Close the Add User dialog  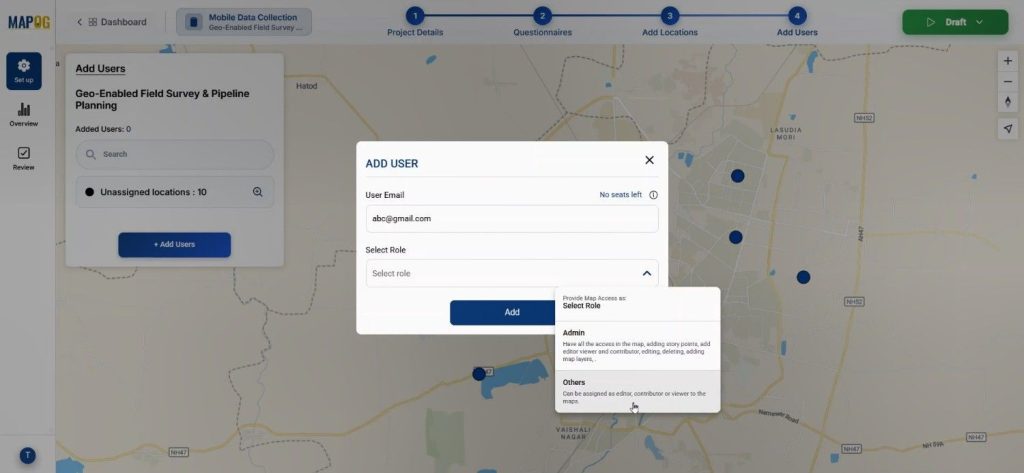tap(649, 160)
